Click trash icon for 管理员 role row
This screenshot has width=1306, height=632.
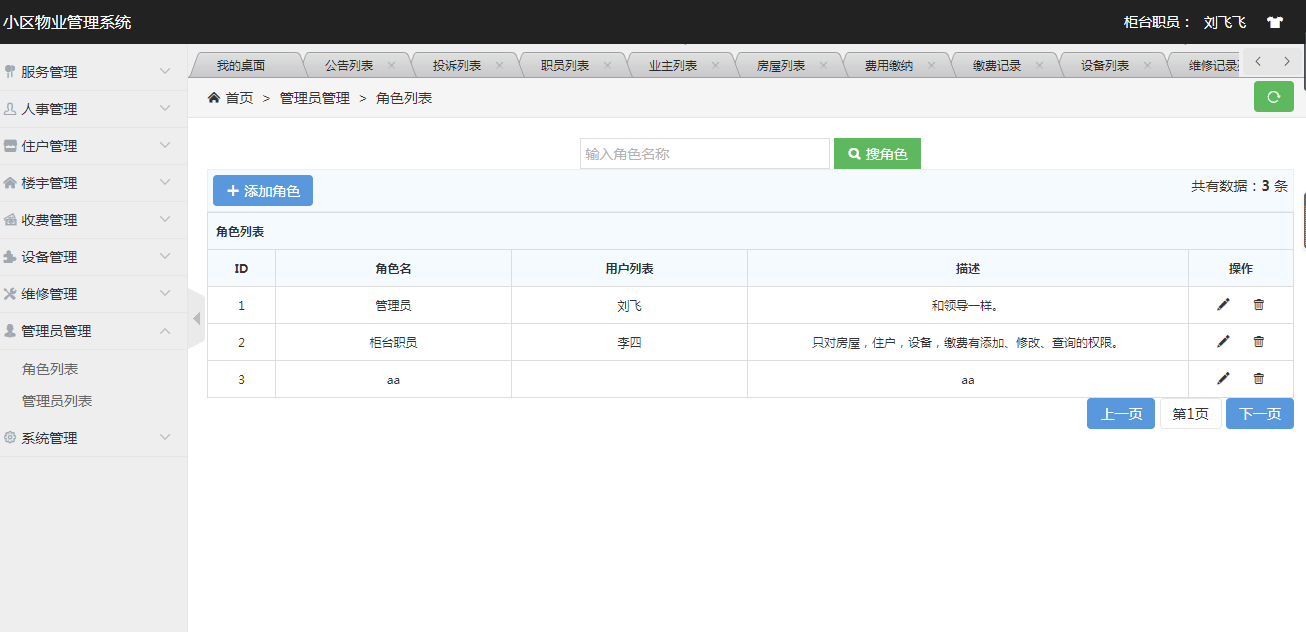[1259, 305]
